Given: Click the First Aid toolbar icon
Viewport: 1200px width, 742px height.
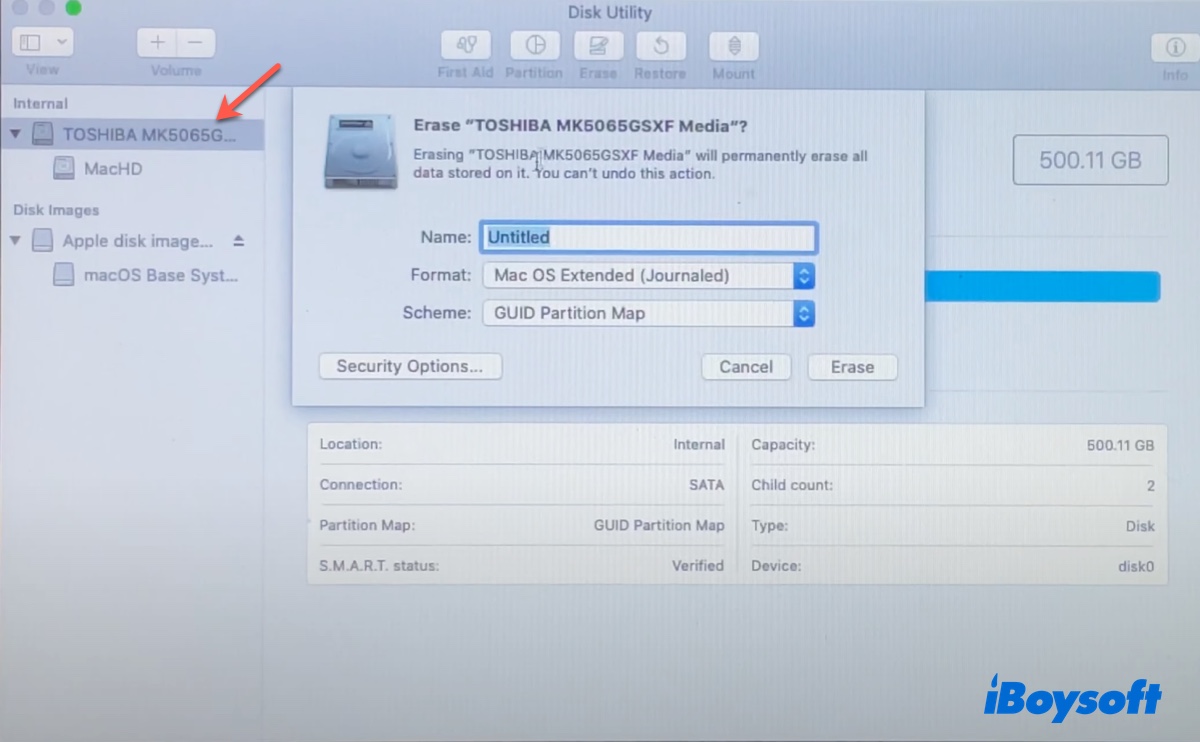Looking at the screenshot, I should pyautogui.click(x=465, y=46).
